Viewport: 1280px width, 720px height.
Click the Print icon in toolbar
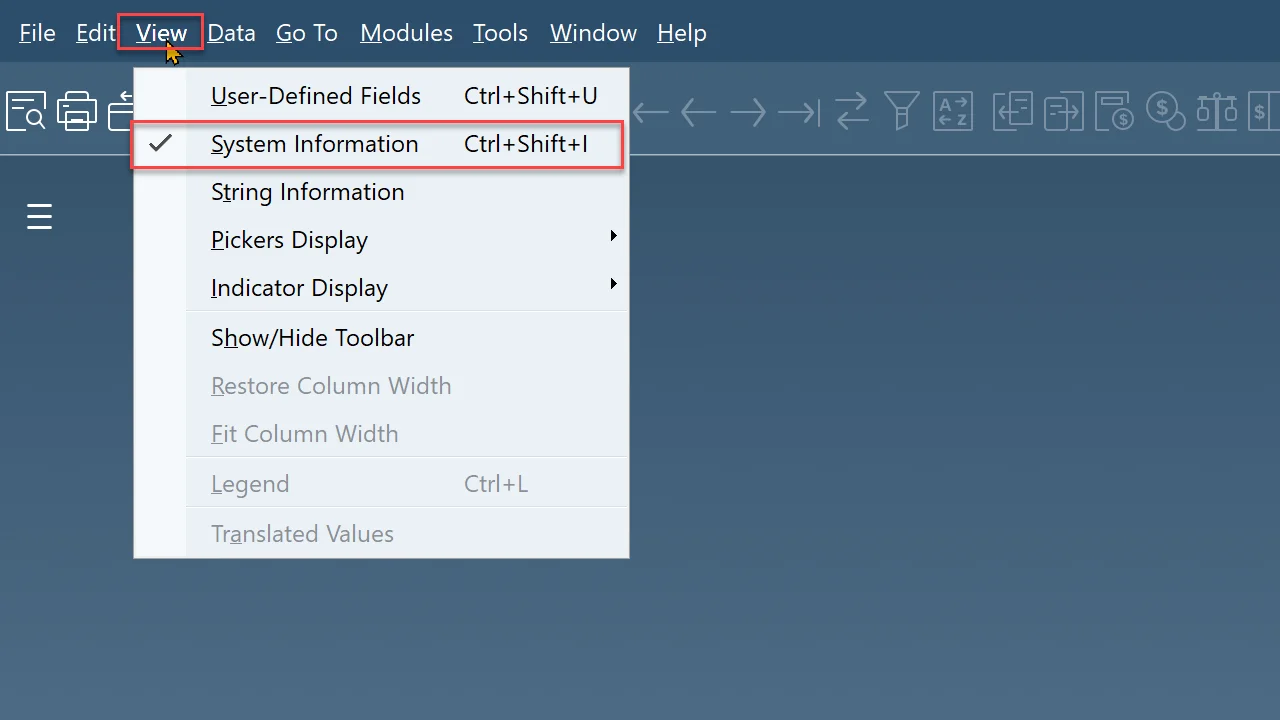coord(77,111)
